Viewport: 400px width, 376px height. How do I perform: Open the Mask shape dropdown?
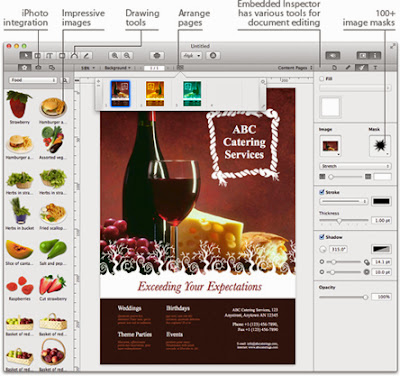[380, 146]
